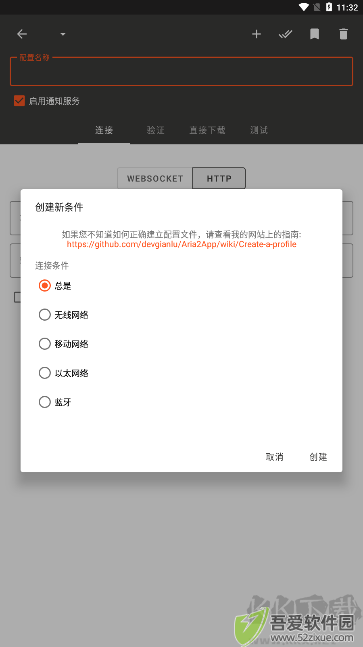Switch to the 验证 tab
This screenshot has height=647, width=363.
click(156, 130)
